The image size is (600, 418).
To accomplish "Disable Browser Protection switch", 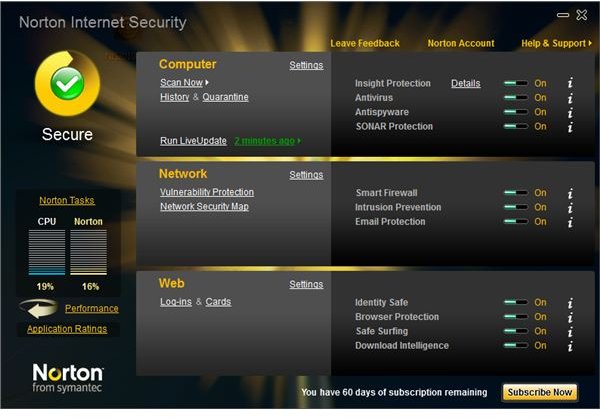I will pyautogui.click(x=516, y=317).
